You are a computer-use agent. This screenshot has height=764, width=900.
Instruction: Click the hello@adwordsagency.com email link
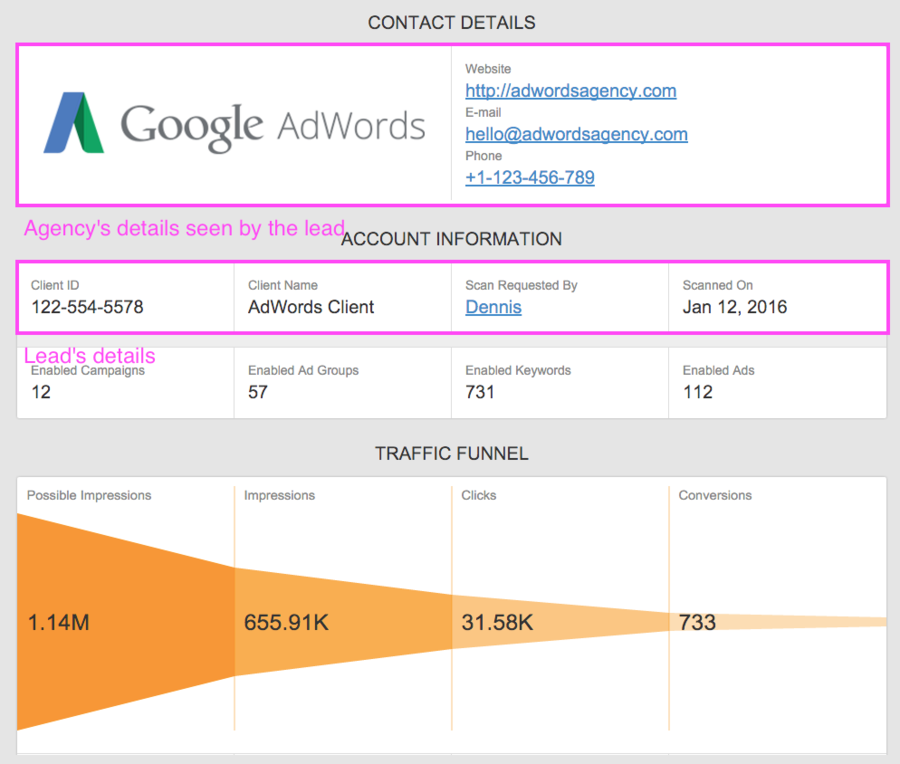(576, 134)
